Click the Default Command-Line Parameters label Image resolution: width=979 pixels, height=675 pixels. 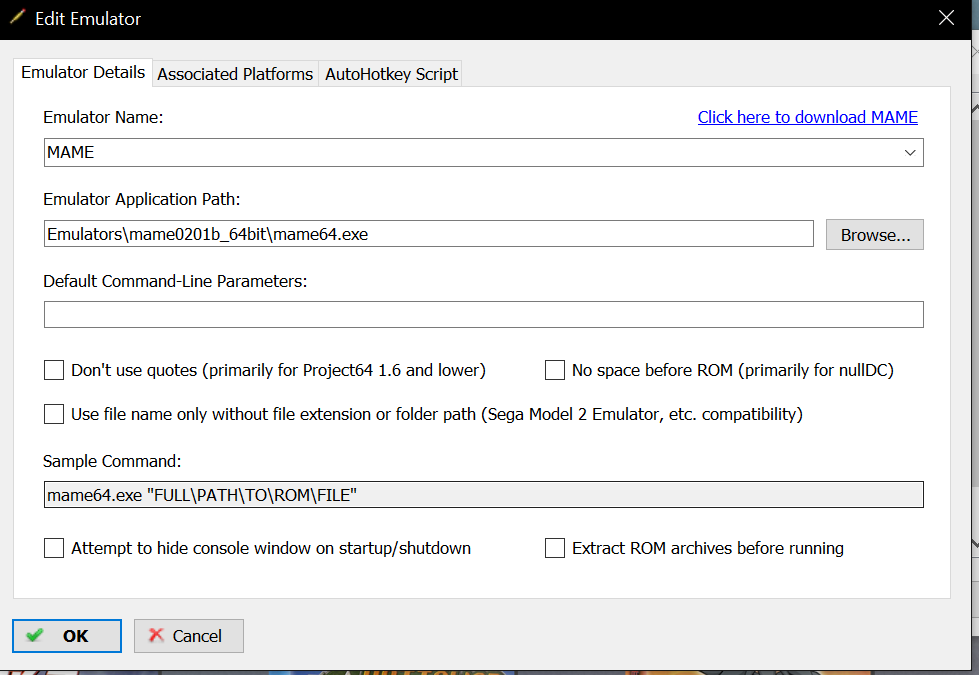click(175, 281)
